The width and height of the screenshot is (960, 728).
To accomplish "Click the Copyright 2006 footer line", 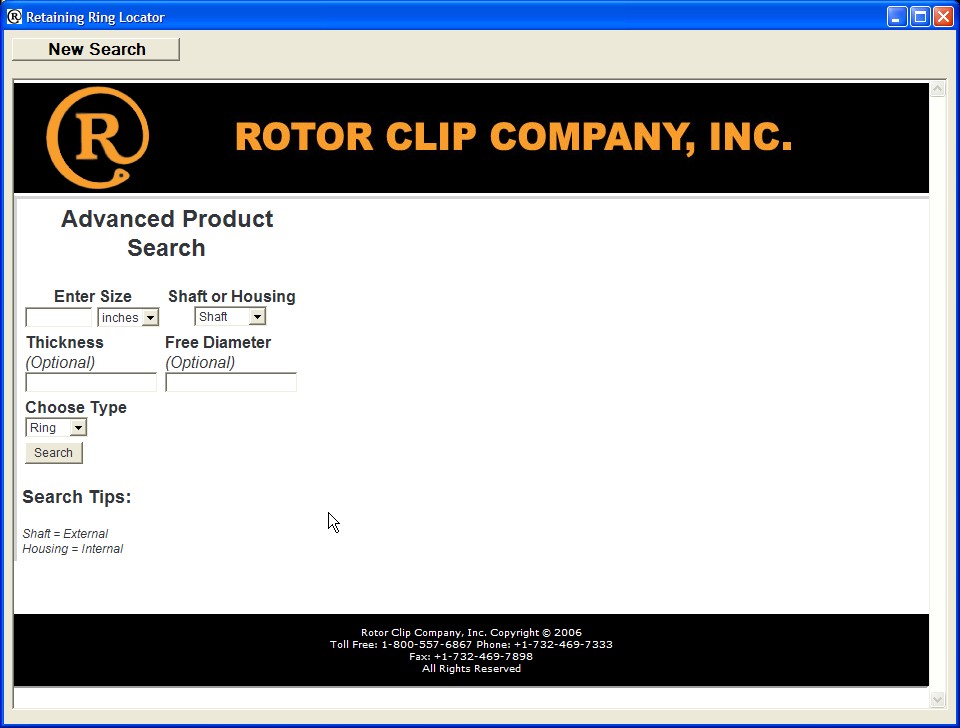I will pos(471,632).
